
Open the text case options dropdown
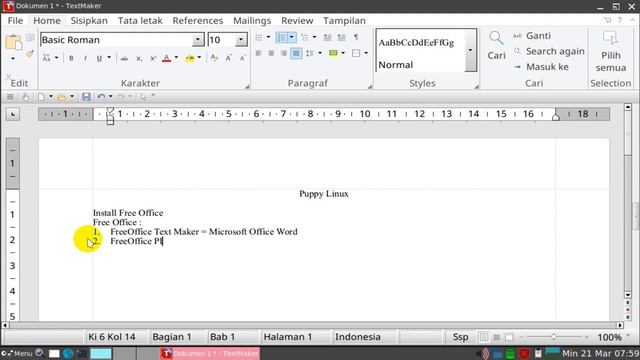point(56,58)
